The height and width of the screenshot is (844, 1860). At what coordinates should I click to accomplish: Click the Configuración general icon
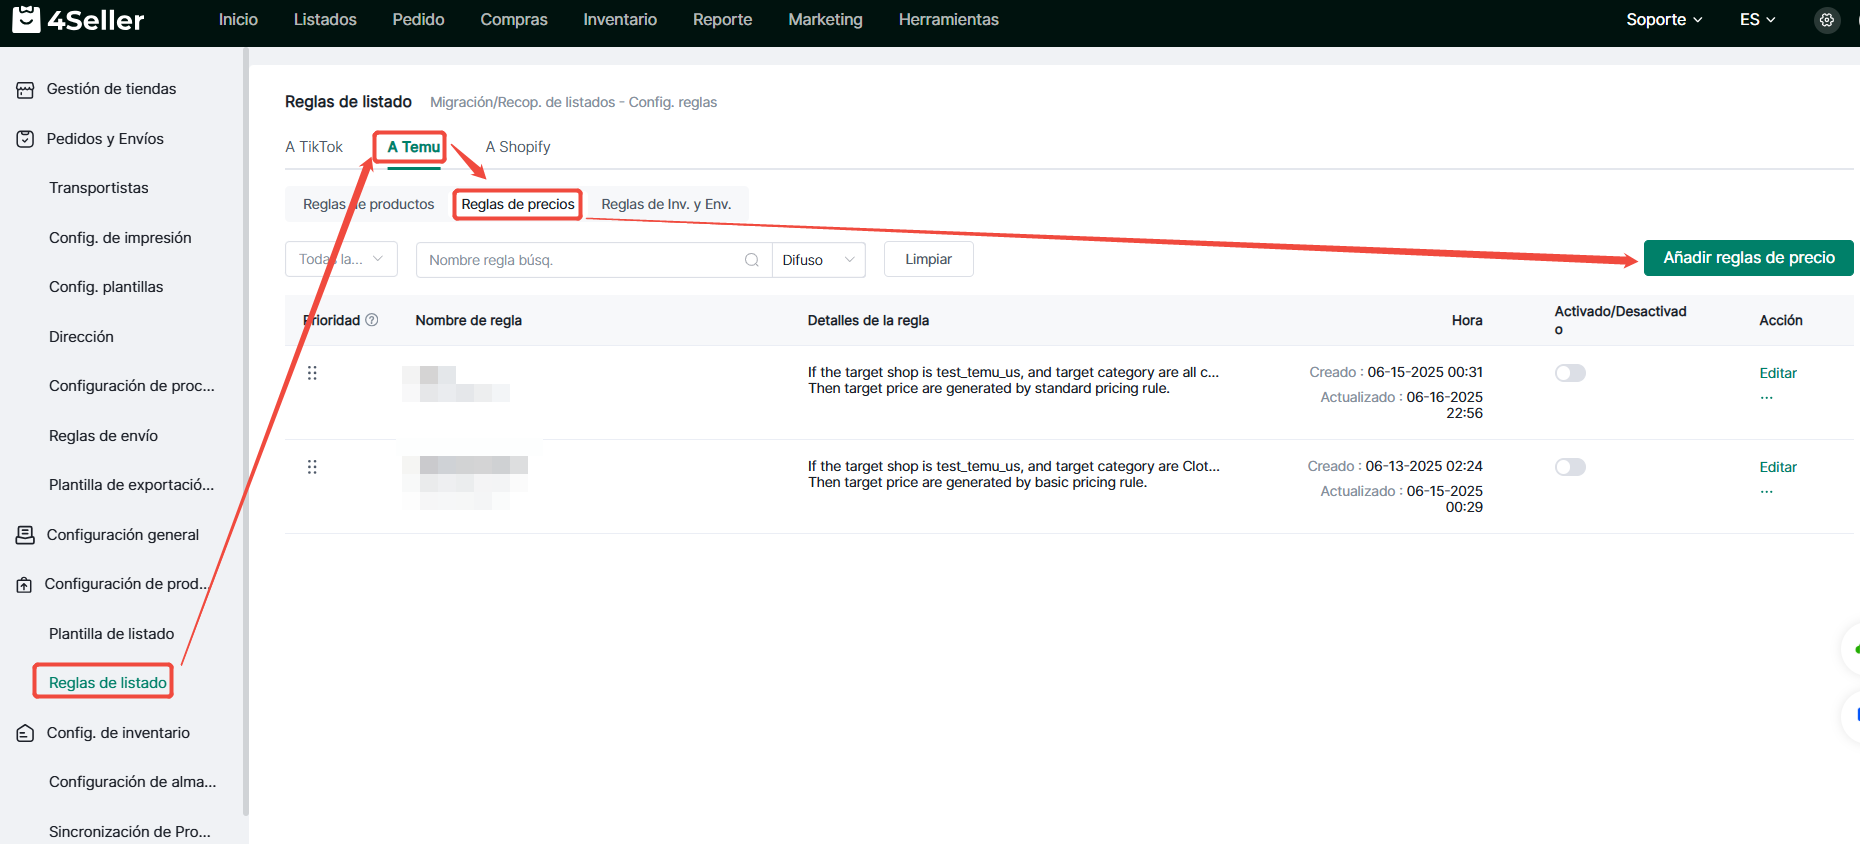25,535
